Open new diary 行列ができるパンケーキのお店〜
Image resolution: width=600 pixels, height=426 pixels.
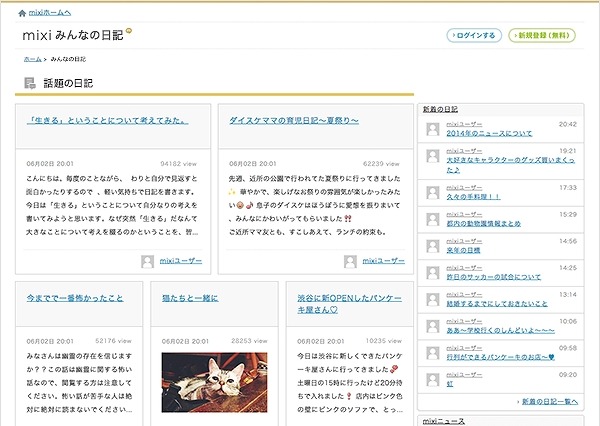tap(500, 357)
